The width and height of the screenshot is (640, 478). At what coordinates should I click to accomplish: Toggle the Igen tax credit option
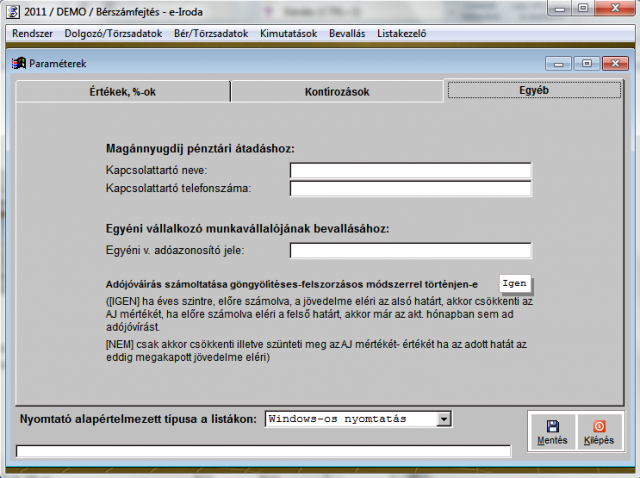coord(513,283)
